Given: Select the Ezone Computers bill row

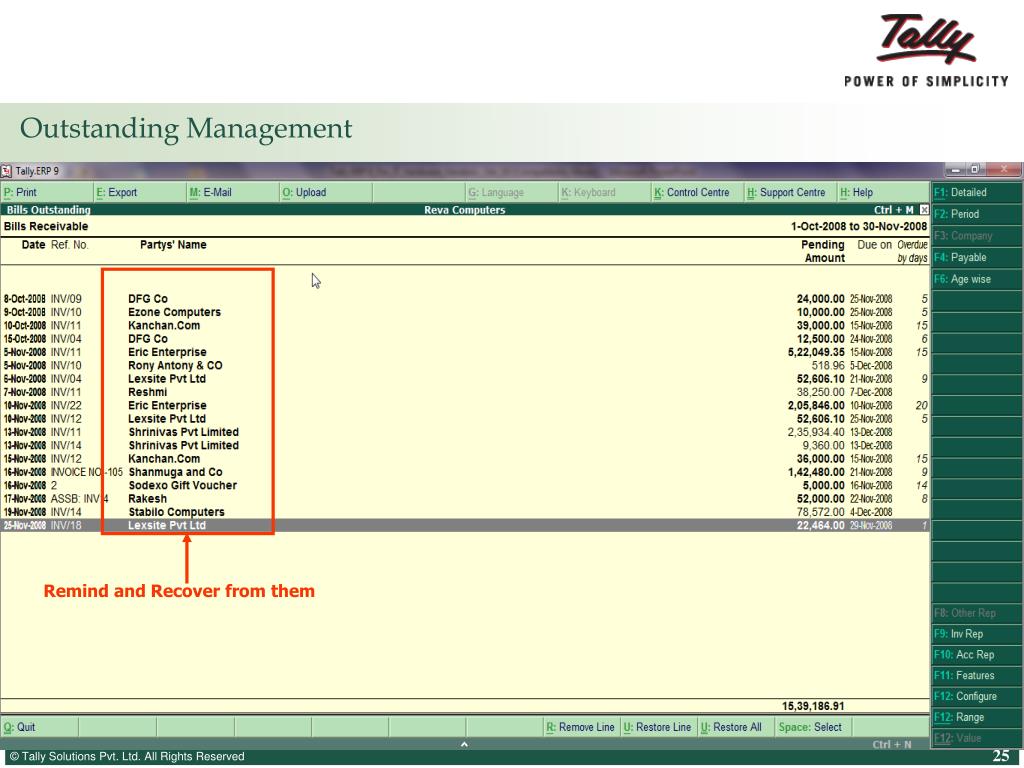Looking at the screenshot, I should tap(465, 312).
